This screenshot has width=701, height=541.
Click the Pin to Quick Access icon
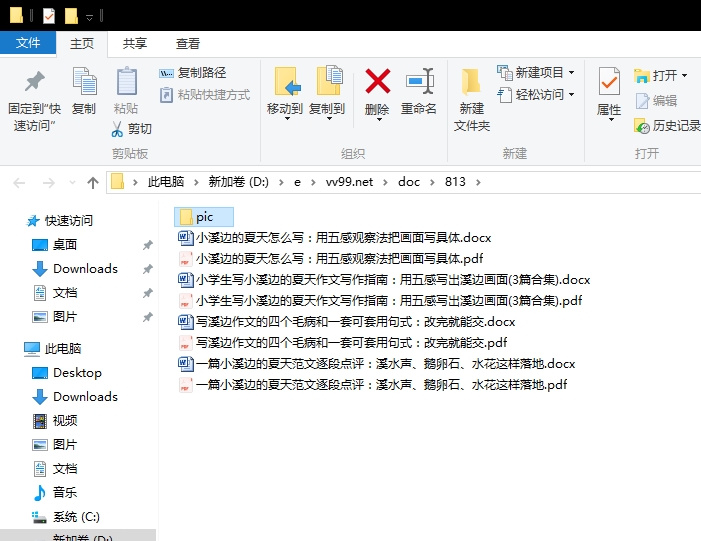click(34, 81)
